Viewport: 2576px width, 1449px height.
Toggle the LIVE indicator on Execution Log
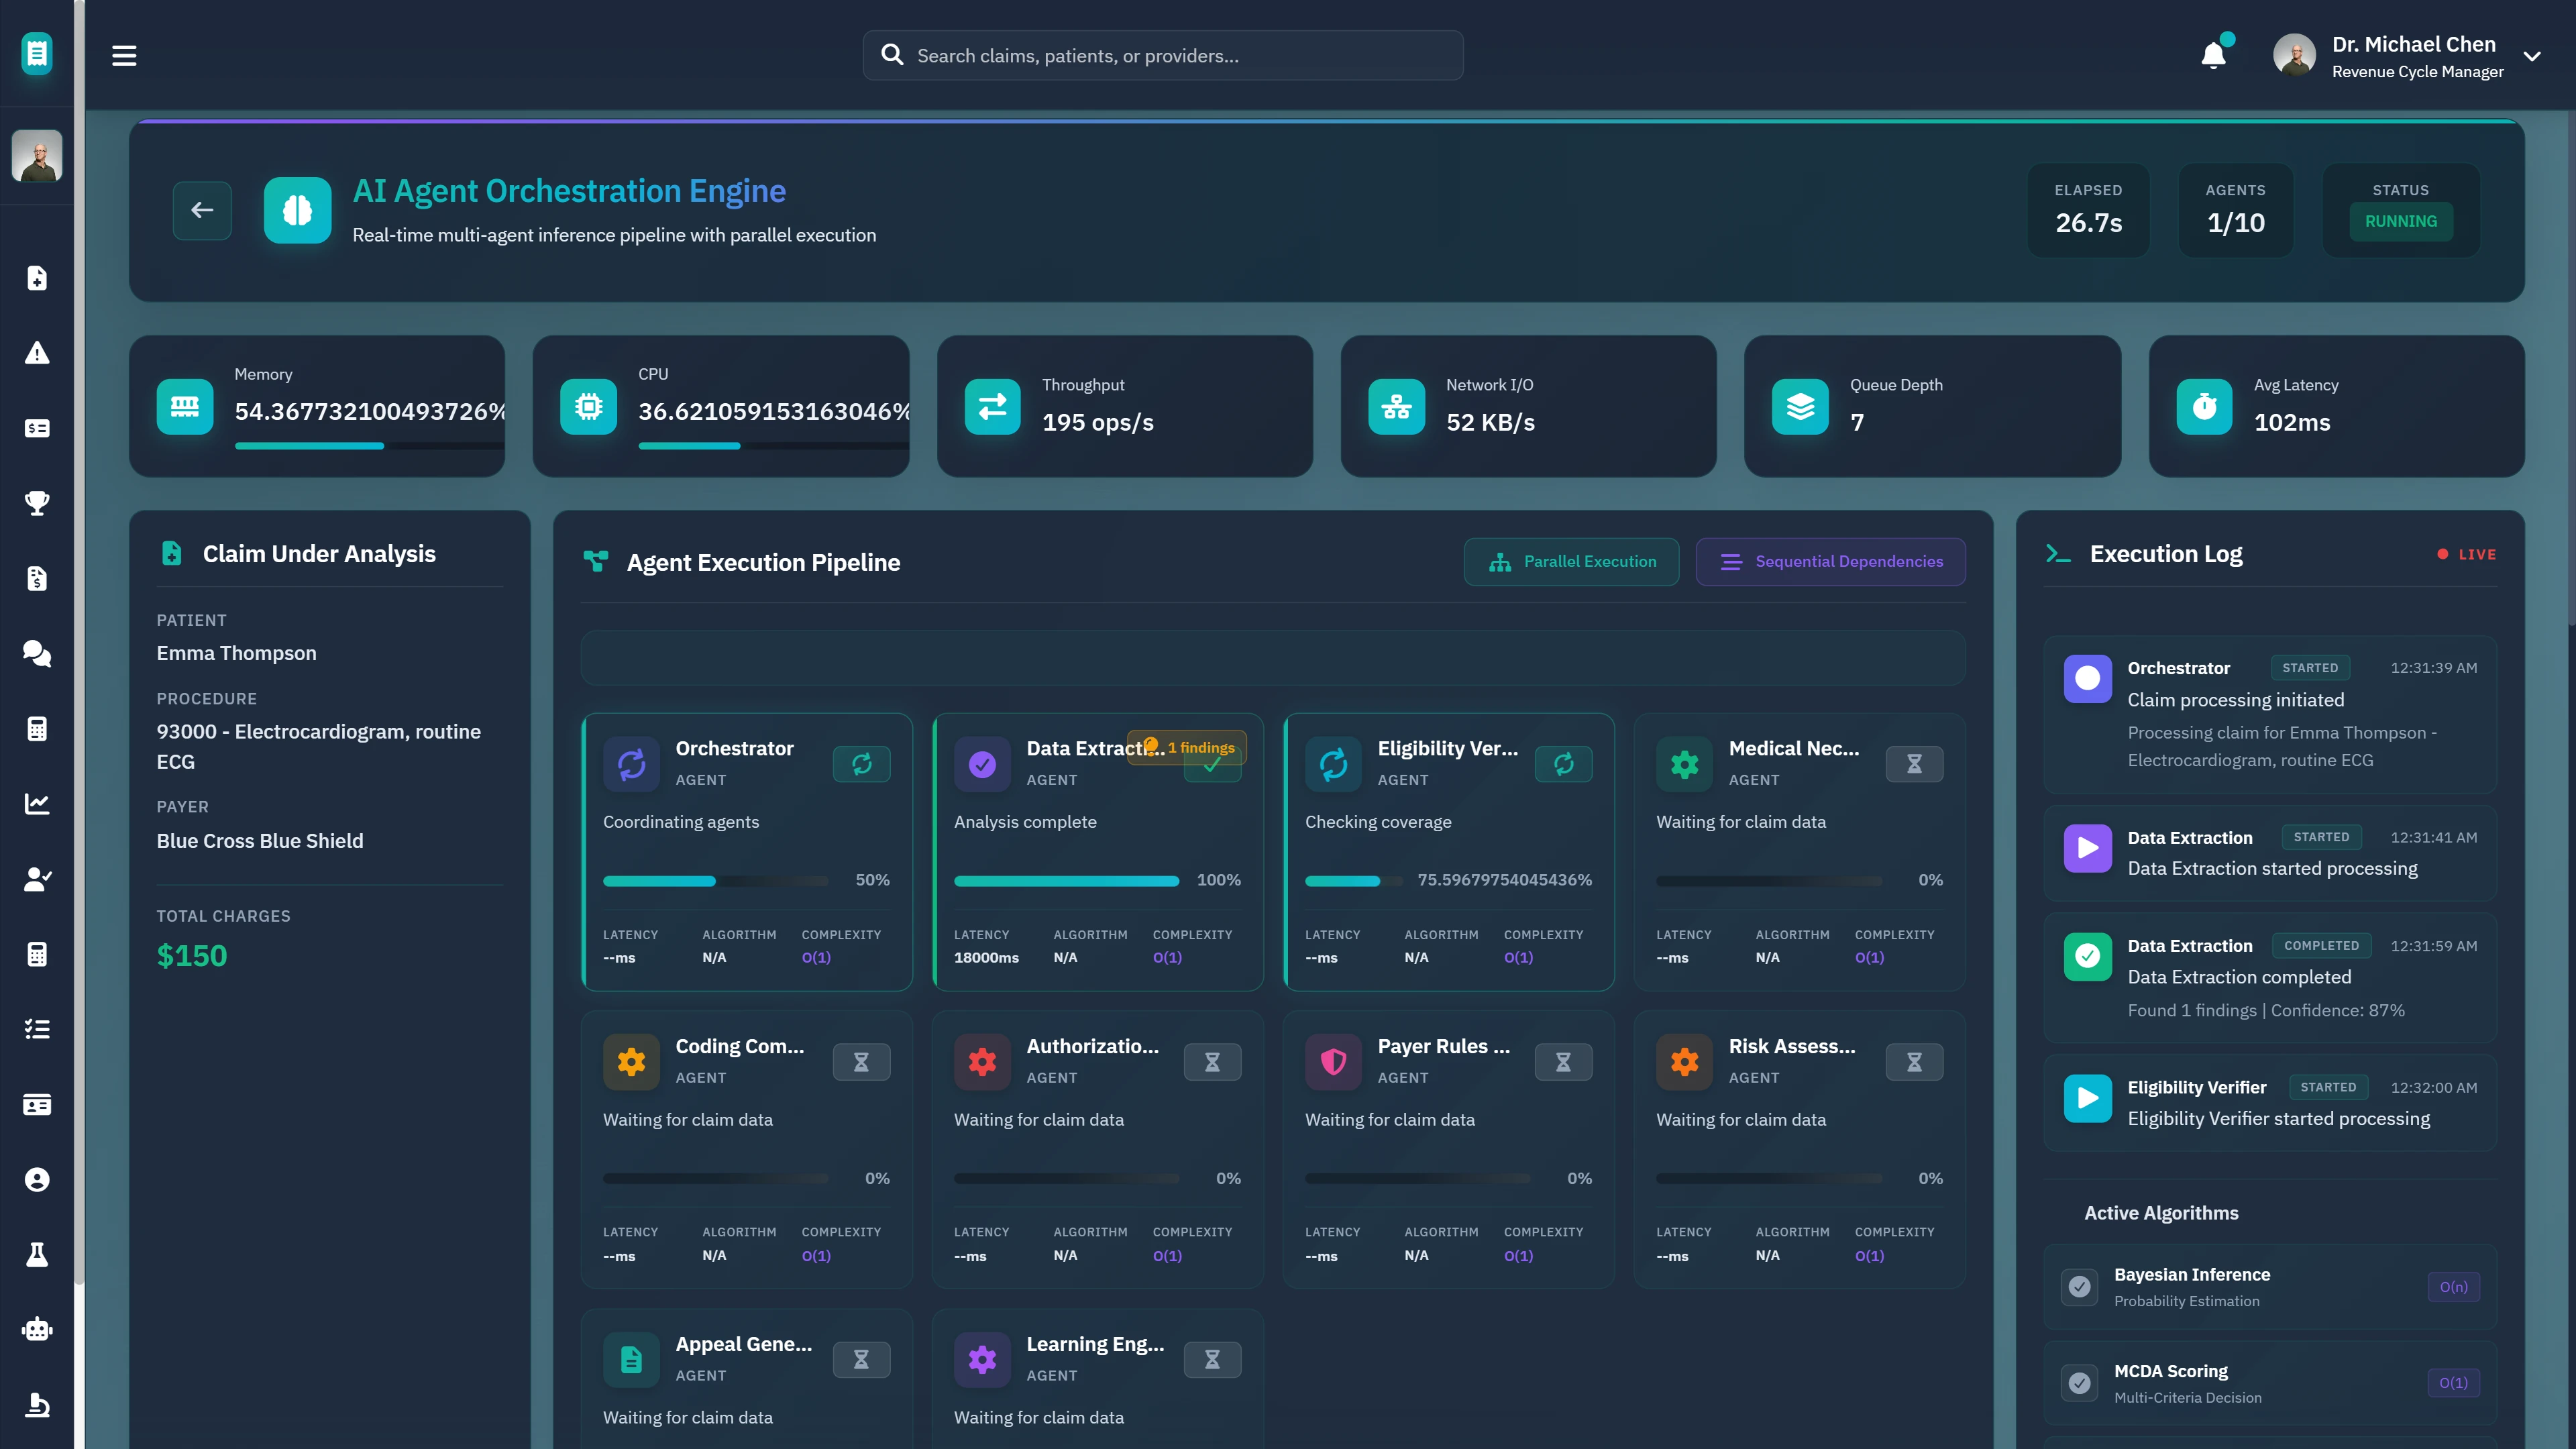coord(2466,554)
